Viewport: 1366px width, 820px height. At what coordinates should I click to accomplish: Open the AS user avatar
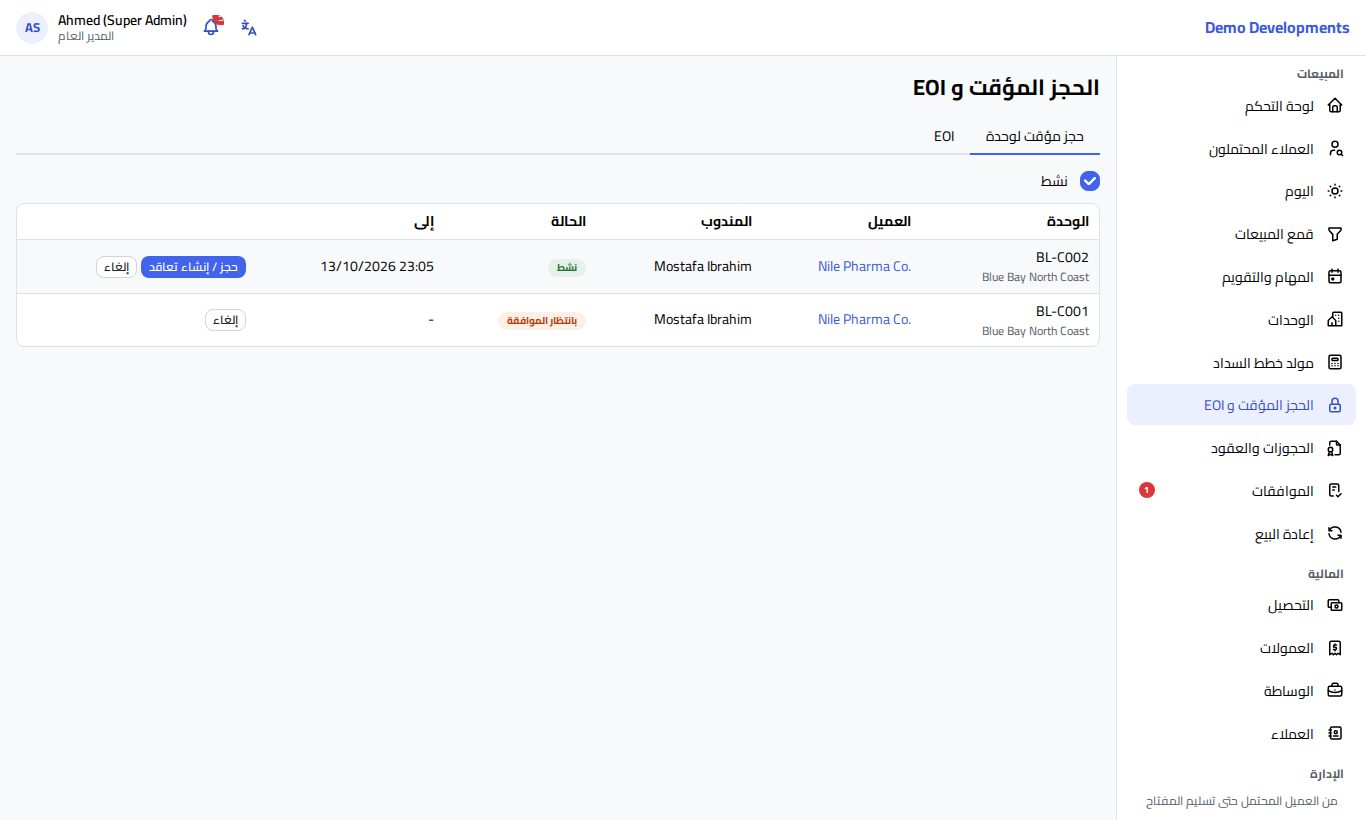click(33, 28)
